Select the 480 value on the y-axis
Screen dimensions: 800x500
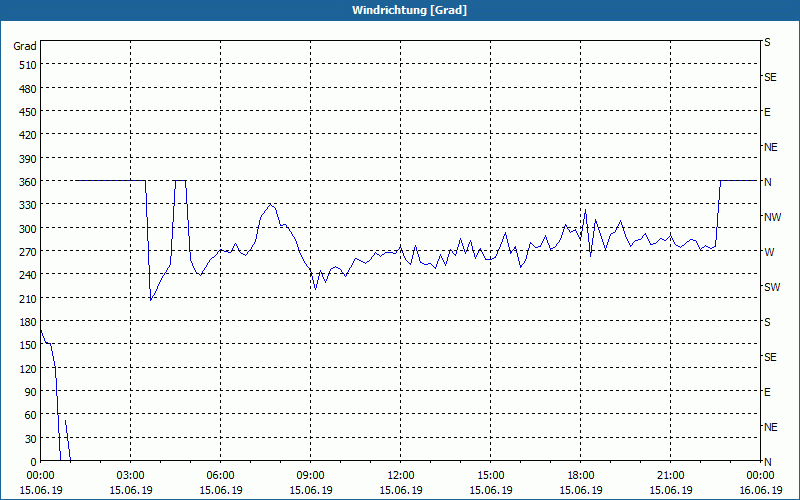(28, 89)
